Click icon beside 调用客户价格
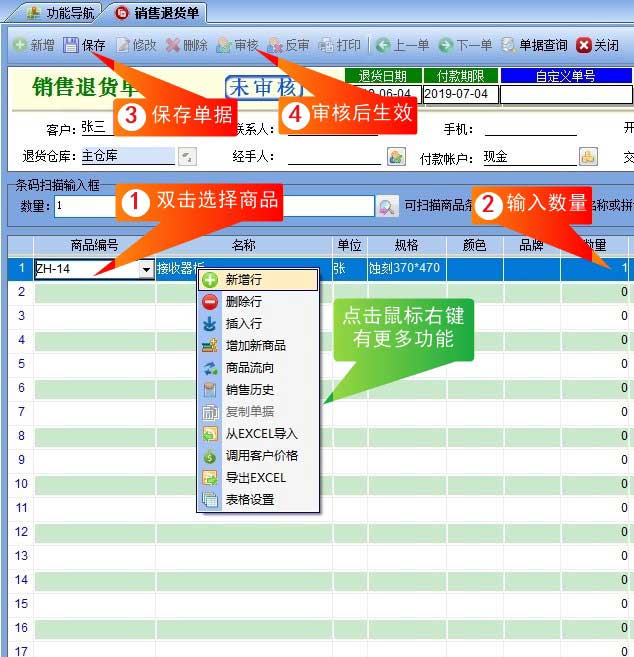 pos(210,456)
